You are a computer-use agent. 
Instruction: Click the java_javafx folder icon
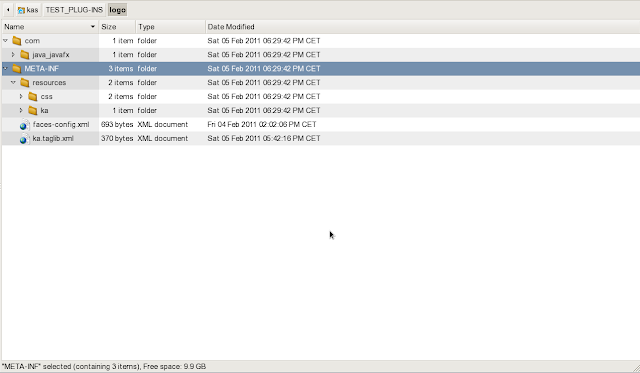pos(25,55)
